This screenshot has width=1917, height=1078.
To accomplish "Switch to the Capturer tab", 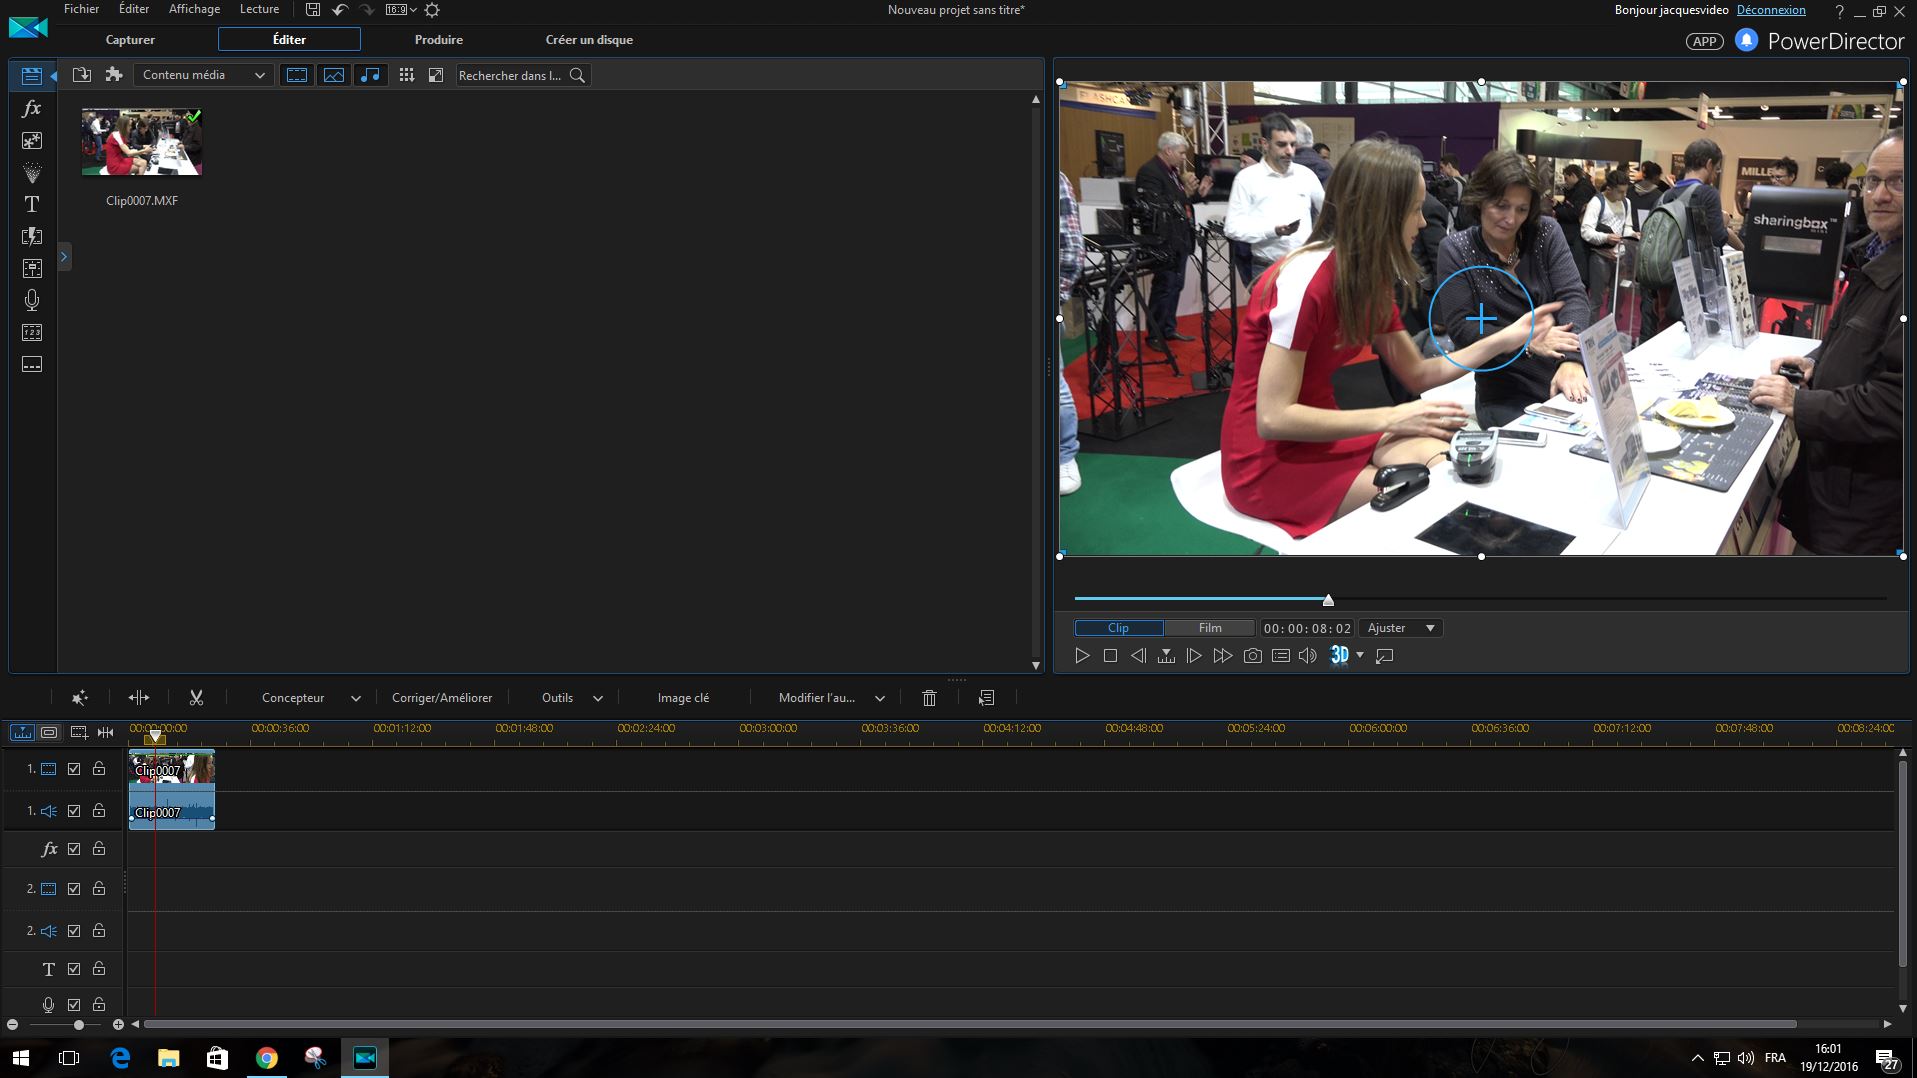I will pos(130,40).
